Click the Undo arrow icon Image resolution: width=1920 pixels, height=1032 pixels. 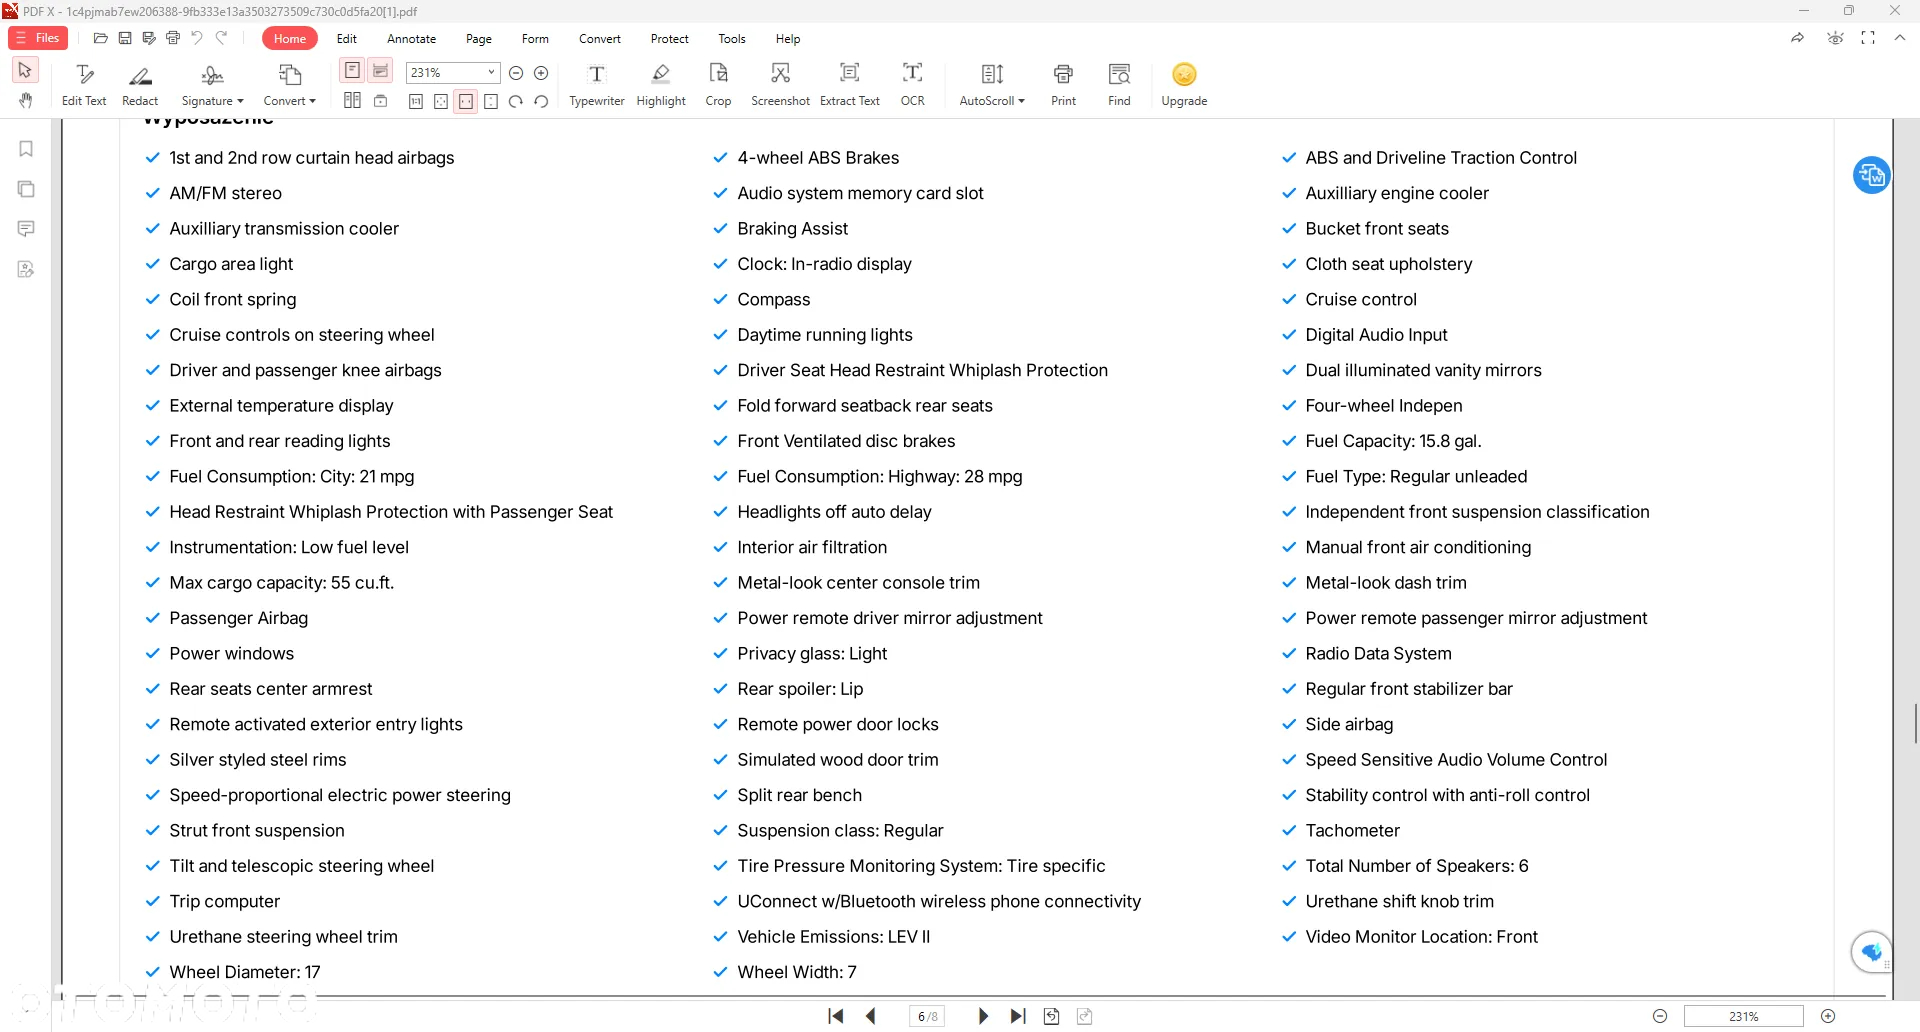(x=197, y=38)
